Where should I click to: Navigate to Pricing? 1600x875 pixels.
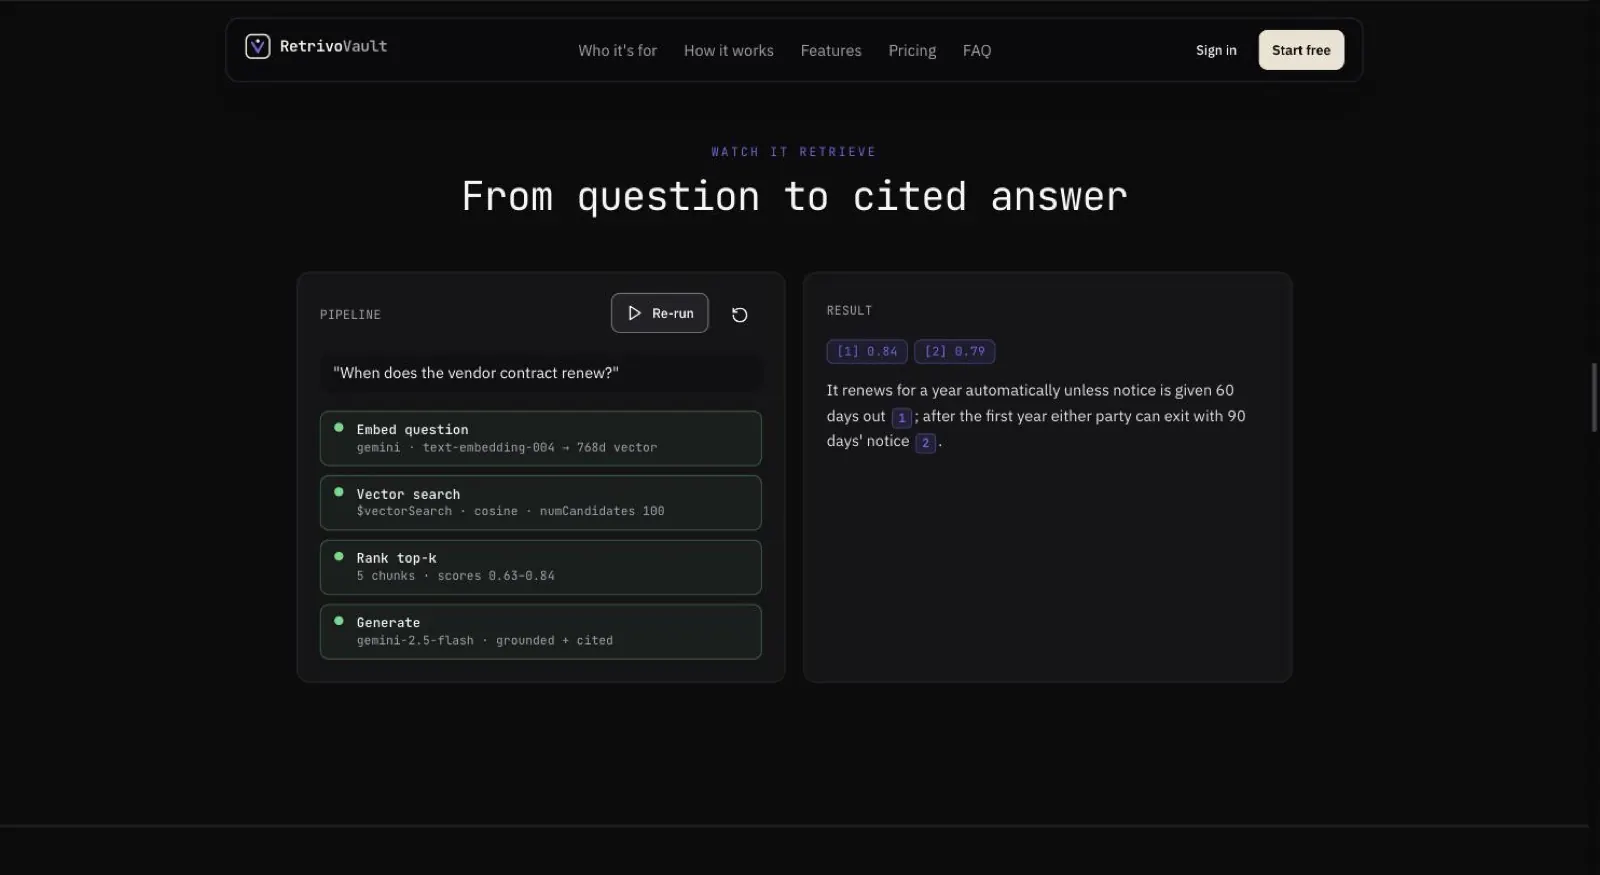point(912,50)
